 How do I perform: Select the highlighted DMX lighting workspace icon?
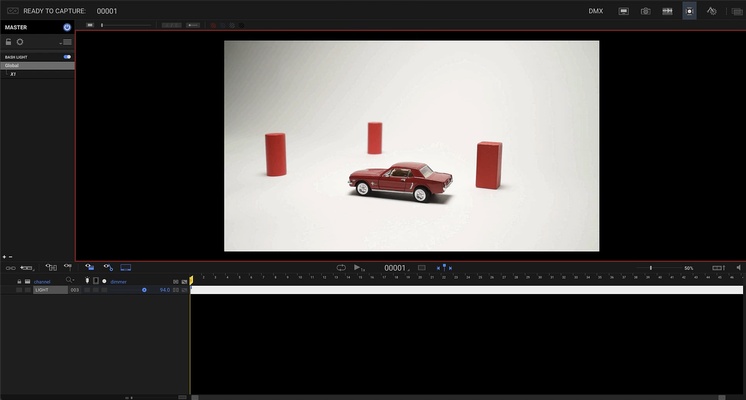(689, 11)
